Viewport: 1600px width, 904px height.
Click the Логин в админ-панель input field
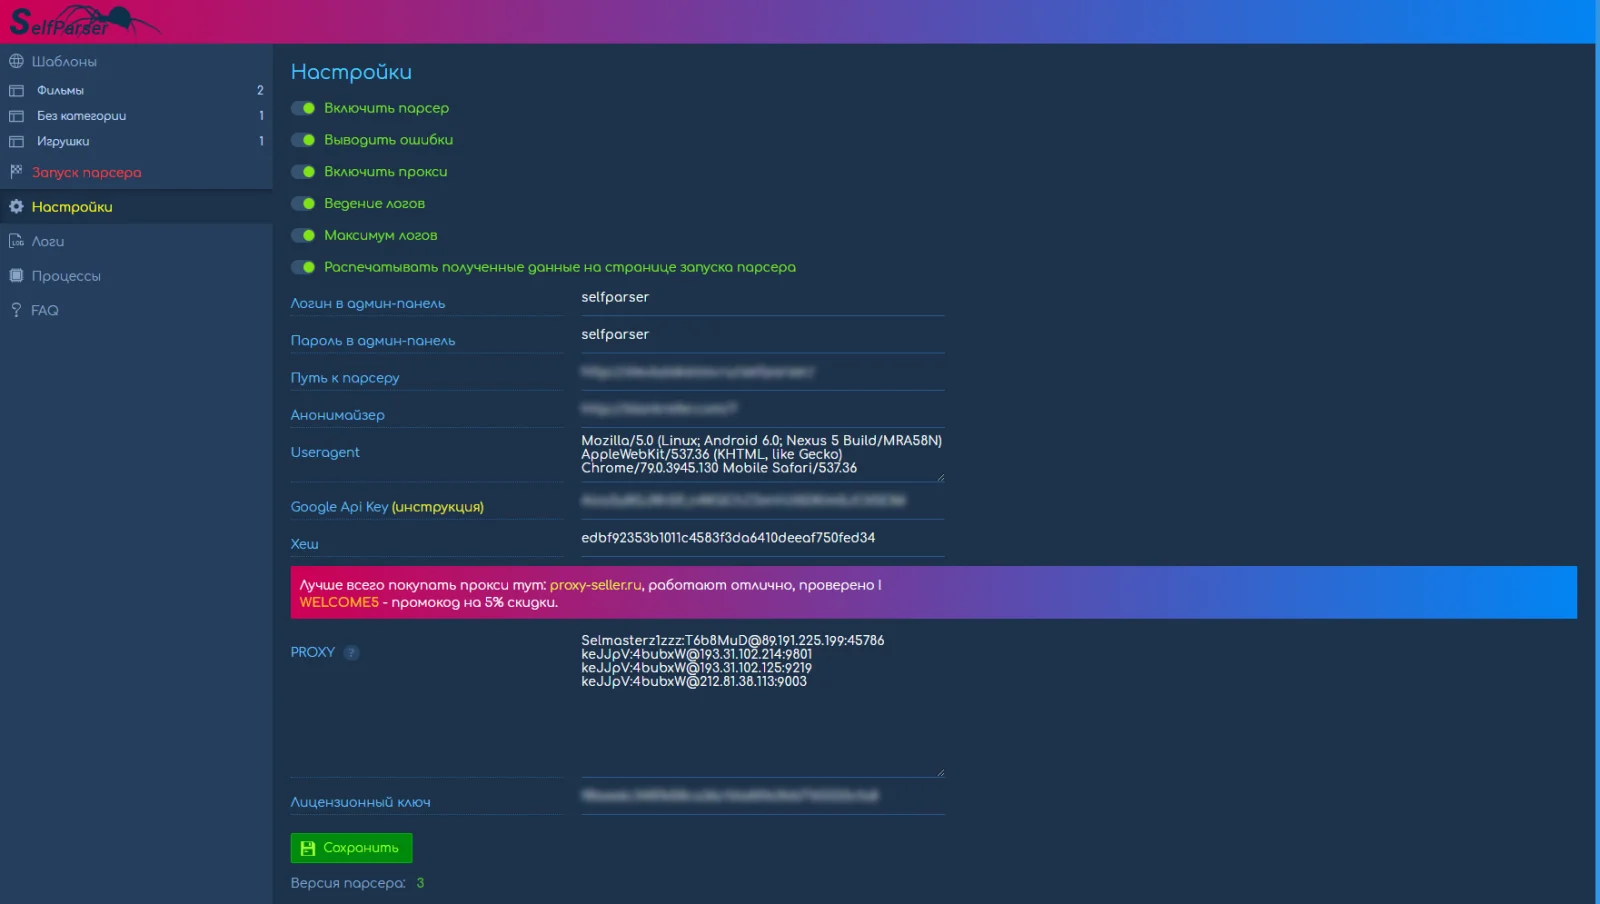[x=761, y=298]
